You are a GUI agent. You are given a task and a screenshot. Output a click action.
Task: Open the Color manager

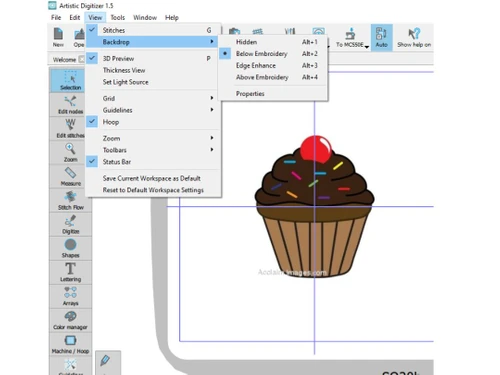coord(70,320)
